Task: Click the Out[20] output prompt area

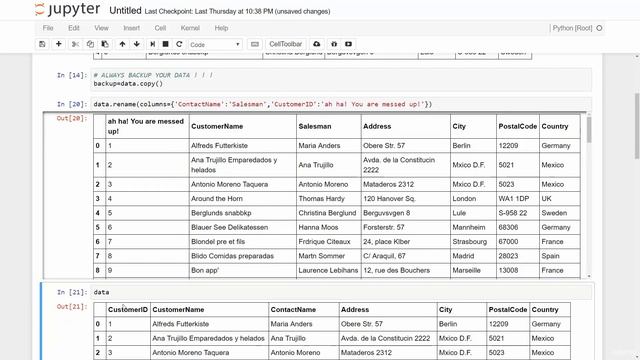Action: [x=72, y=118]
